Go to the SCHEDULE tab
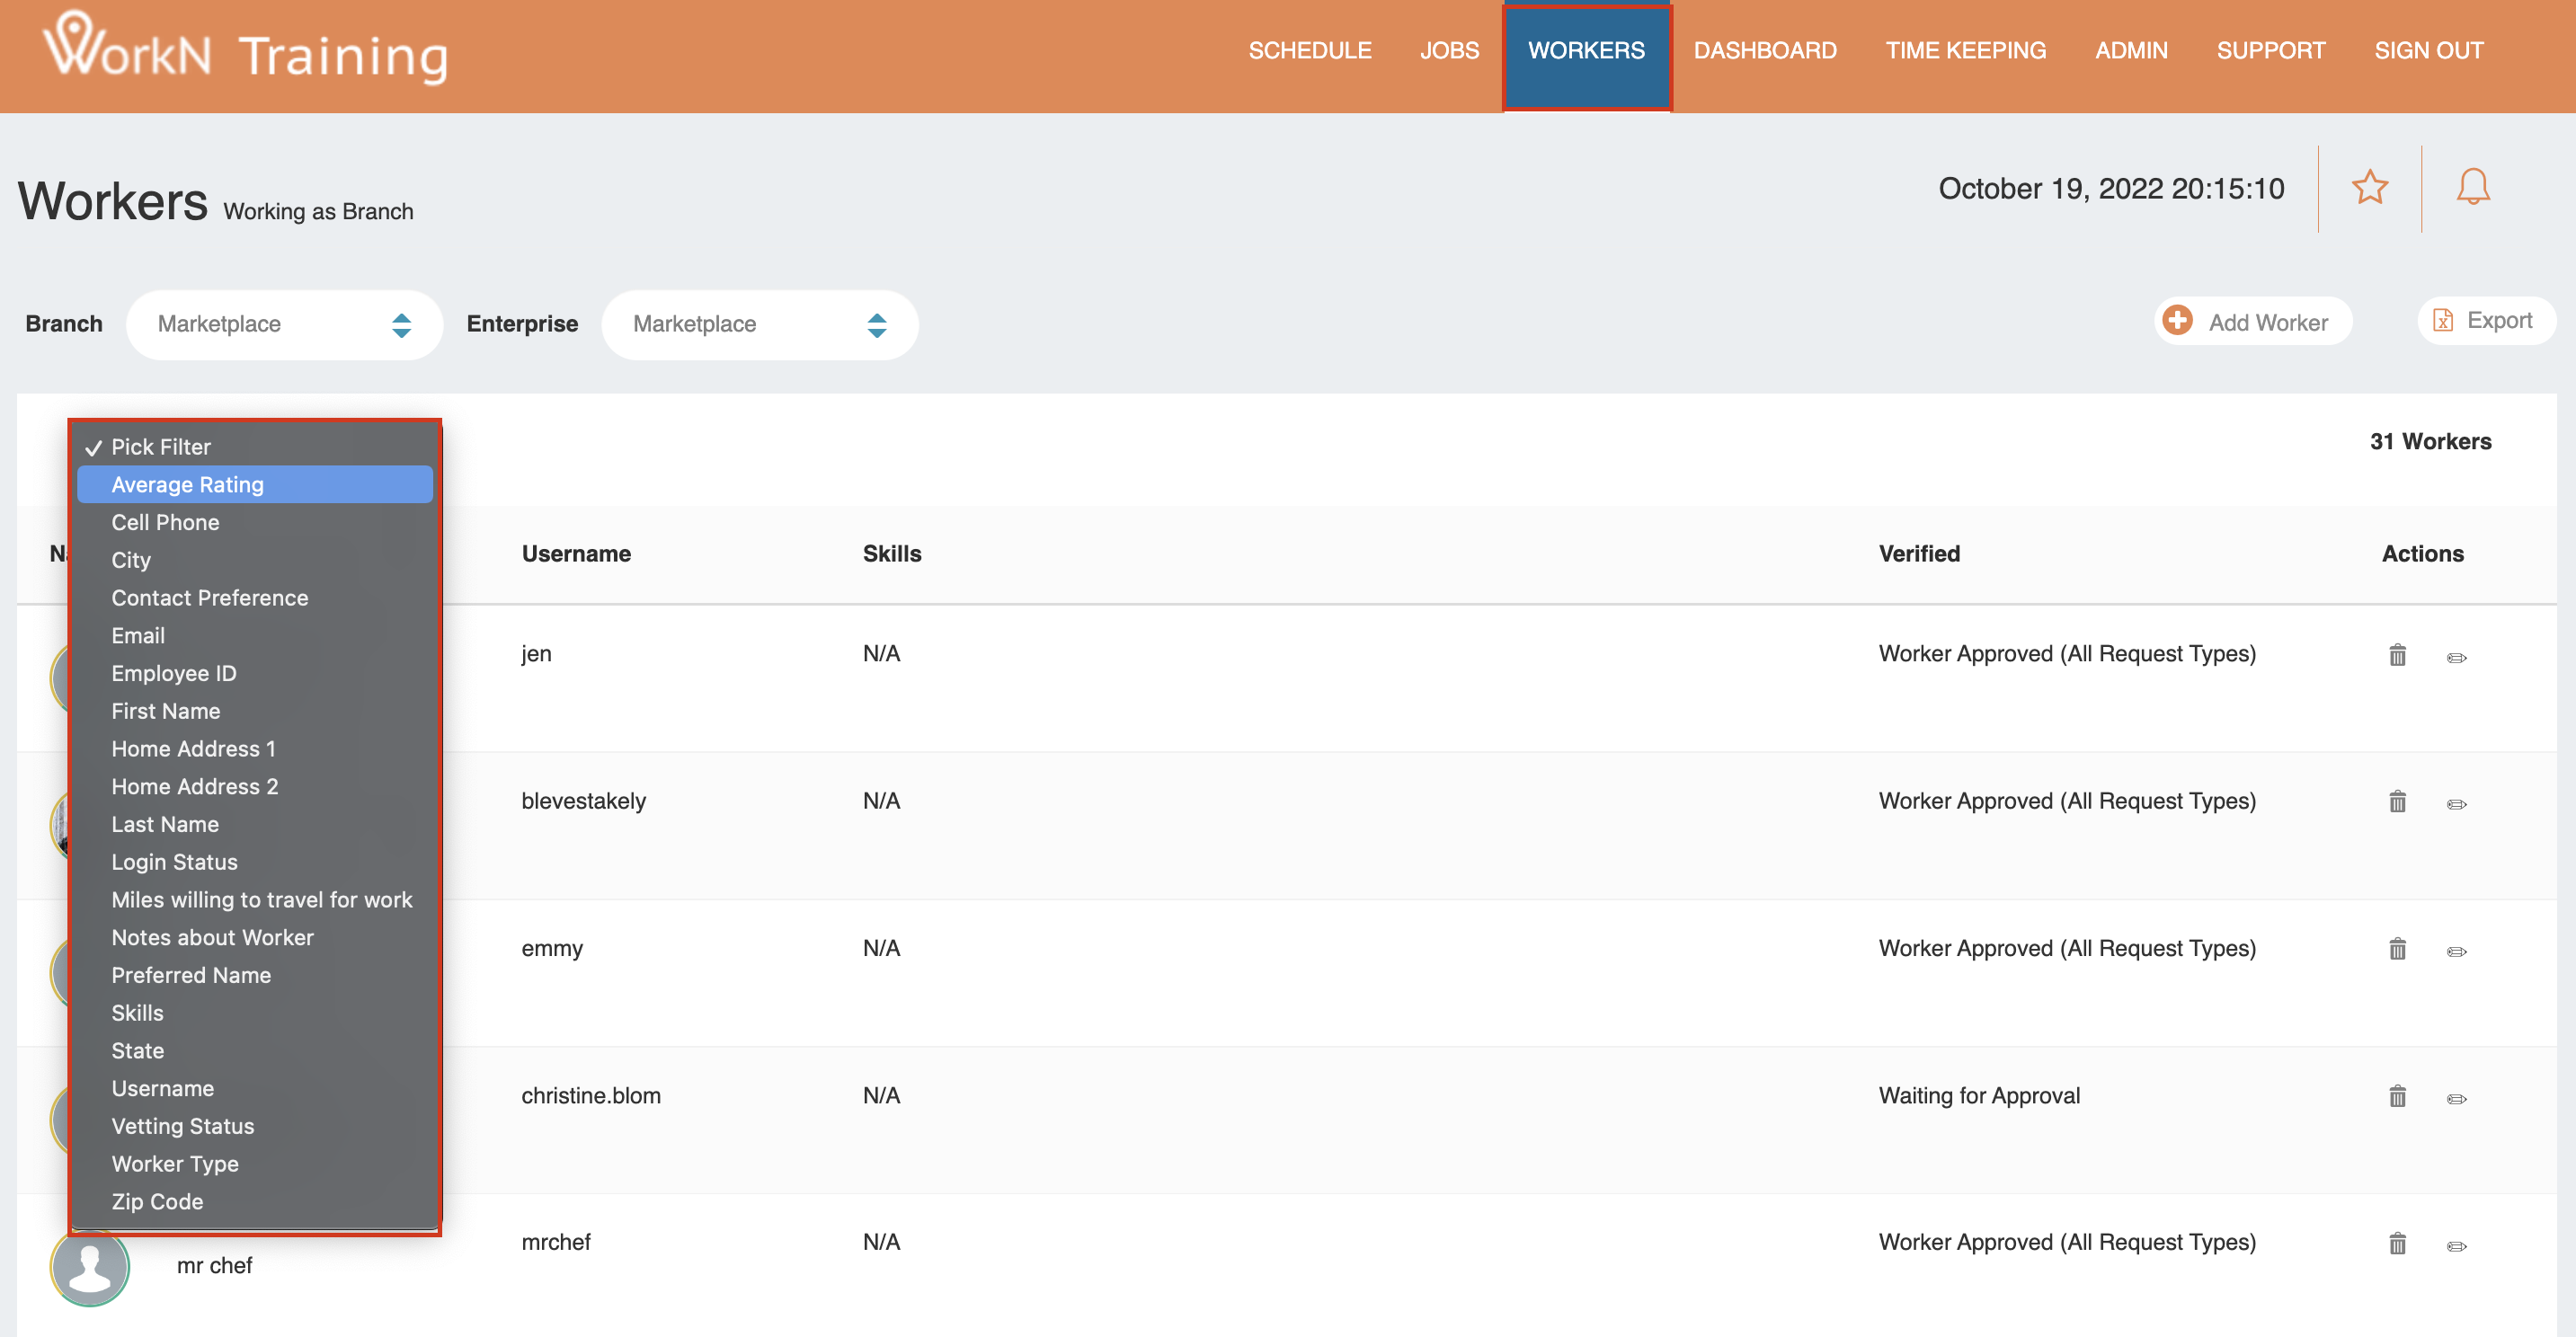 (1309, 50)
